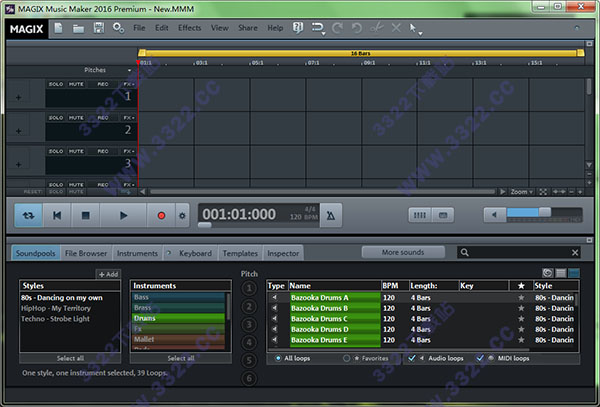Click the undo arrow icon in the toolbar

(x=357, y=28)
